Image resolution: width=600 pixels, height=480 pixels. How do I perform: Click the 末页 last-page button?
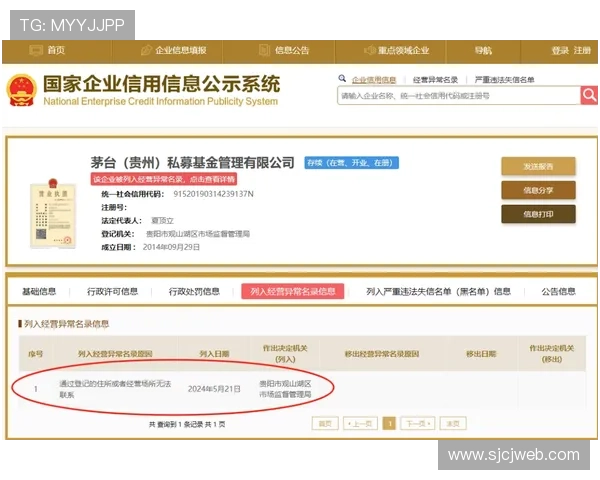click(453, 424)
